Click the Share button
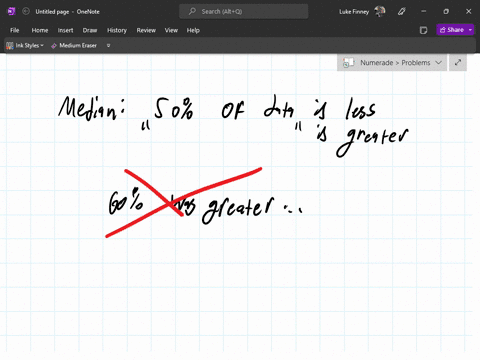 [452, 30]
